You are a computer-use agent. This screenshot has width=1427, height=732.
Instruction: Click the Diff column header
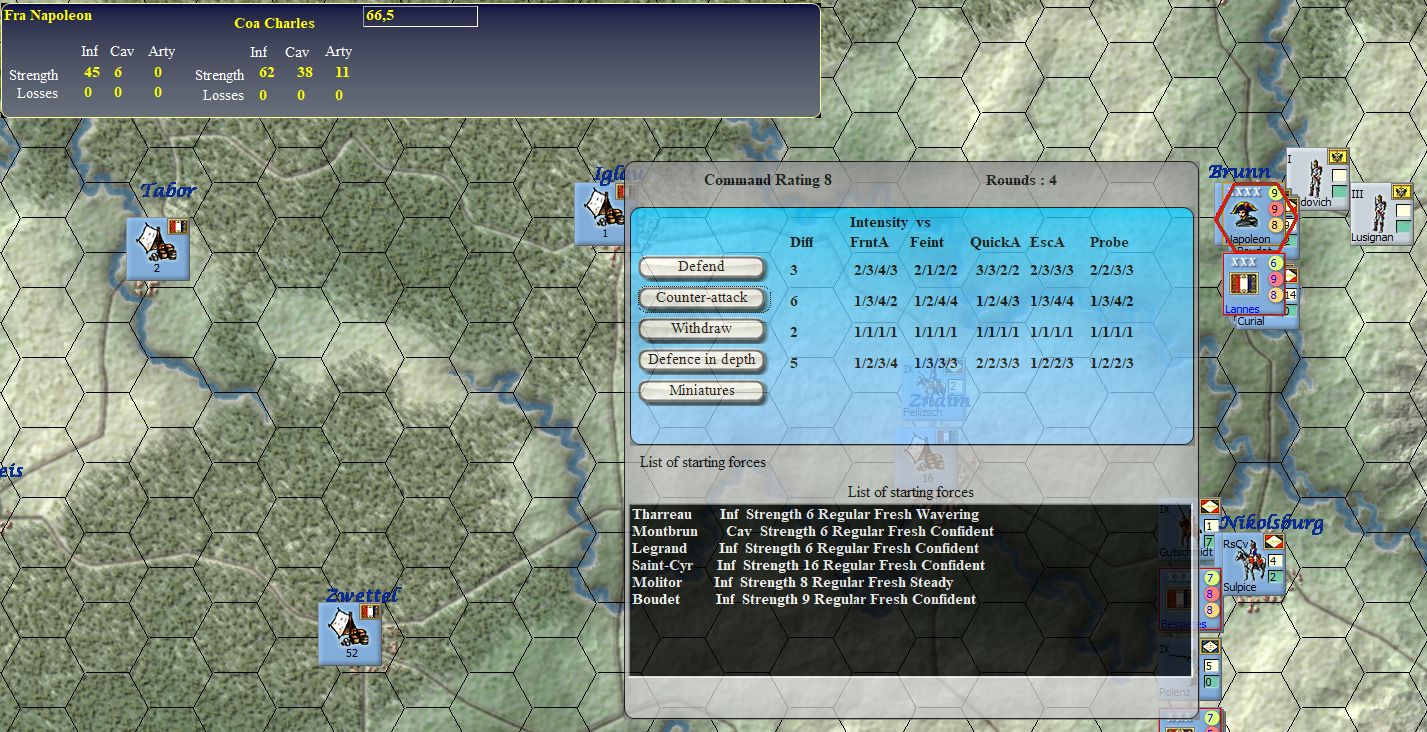pos(801,242)
